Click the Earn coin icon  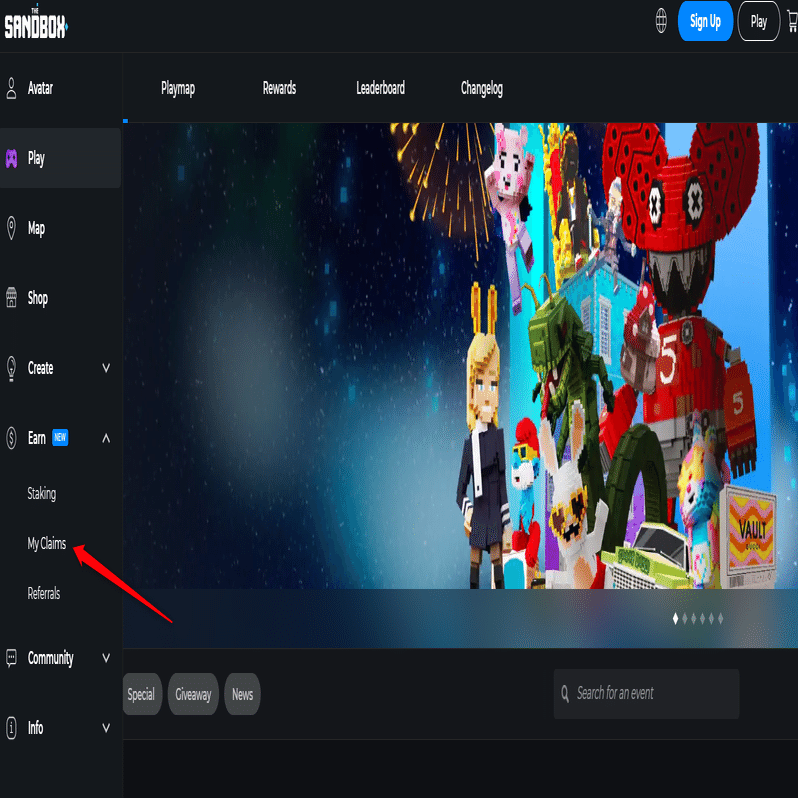tap(11, 438)
